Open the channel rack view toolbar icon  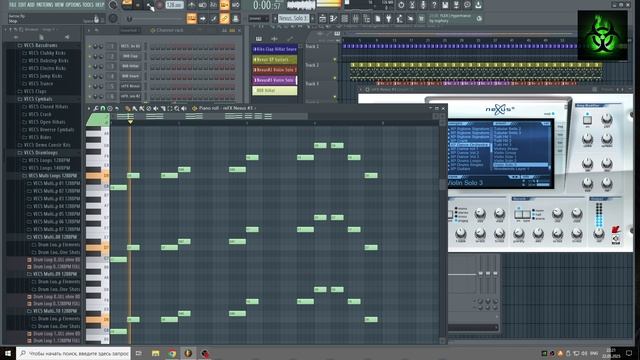[x=344, y=19]
